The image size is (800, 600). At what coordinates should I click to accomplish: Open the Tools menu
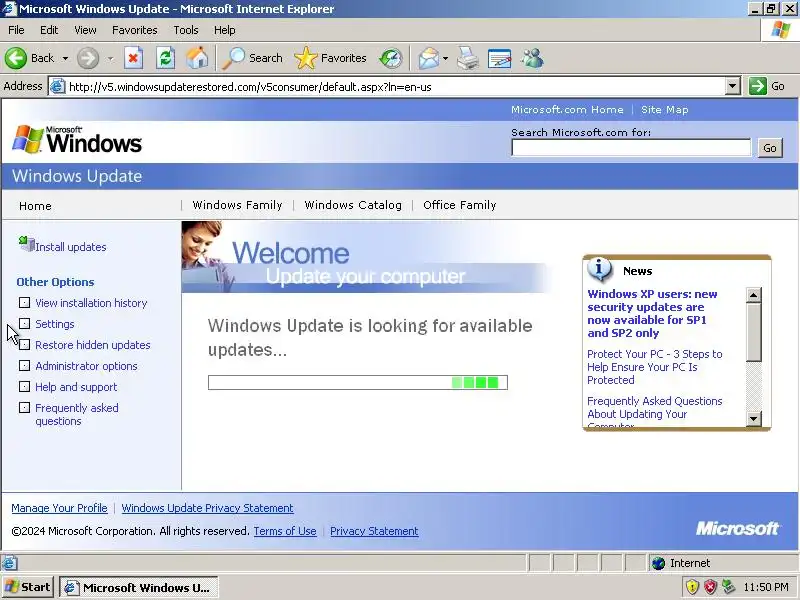[186, 30]
